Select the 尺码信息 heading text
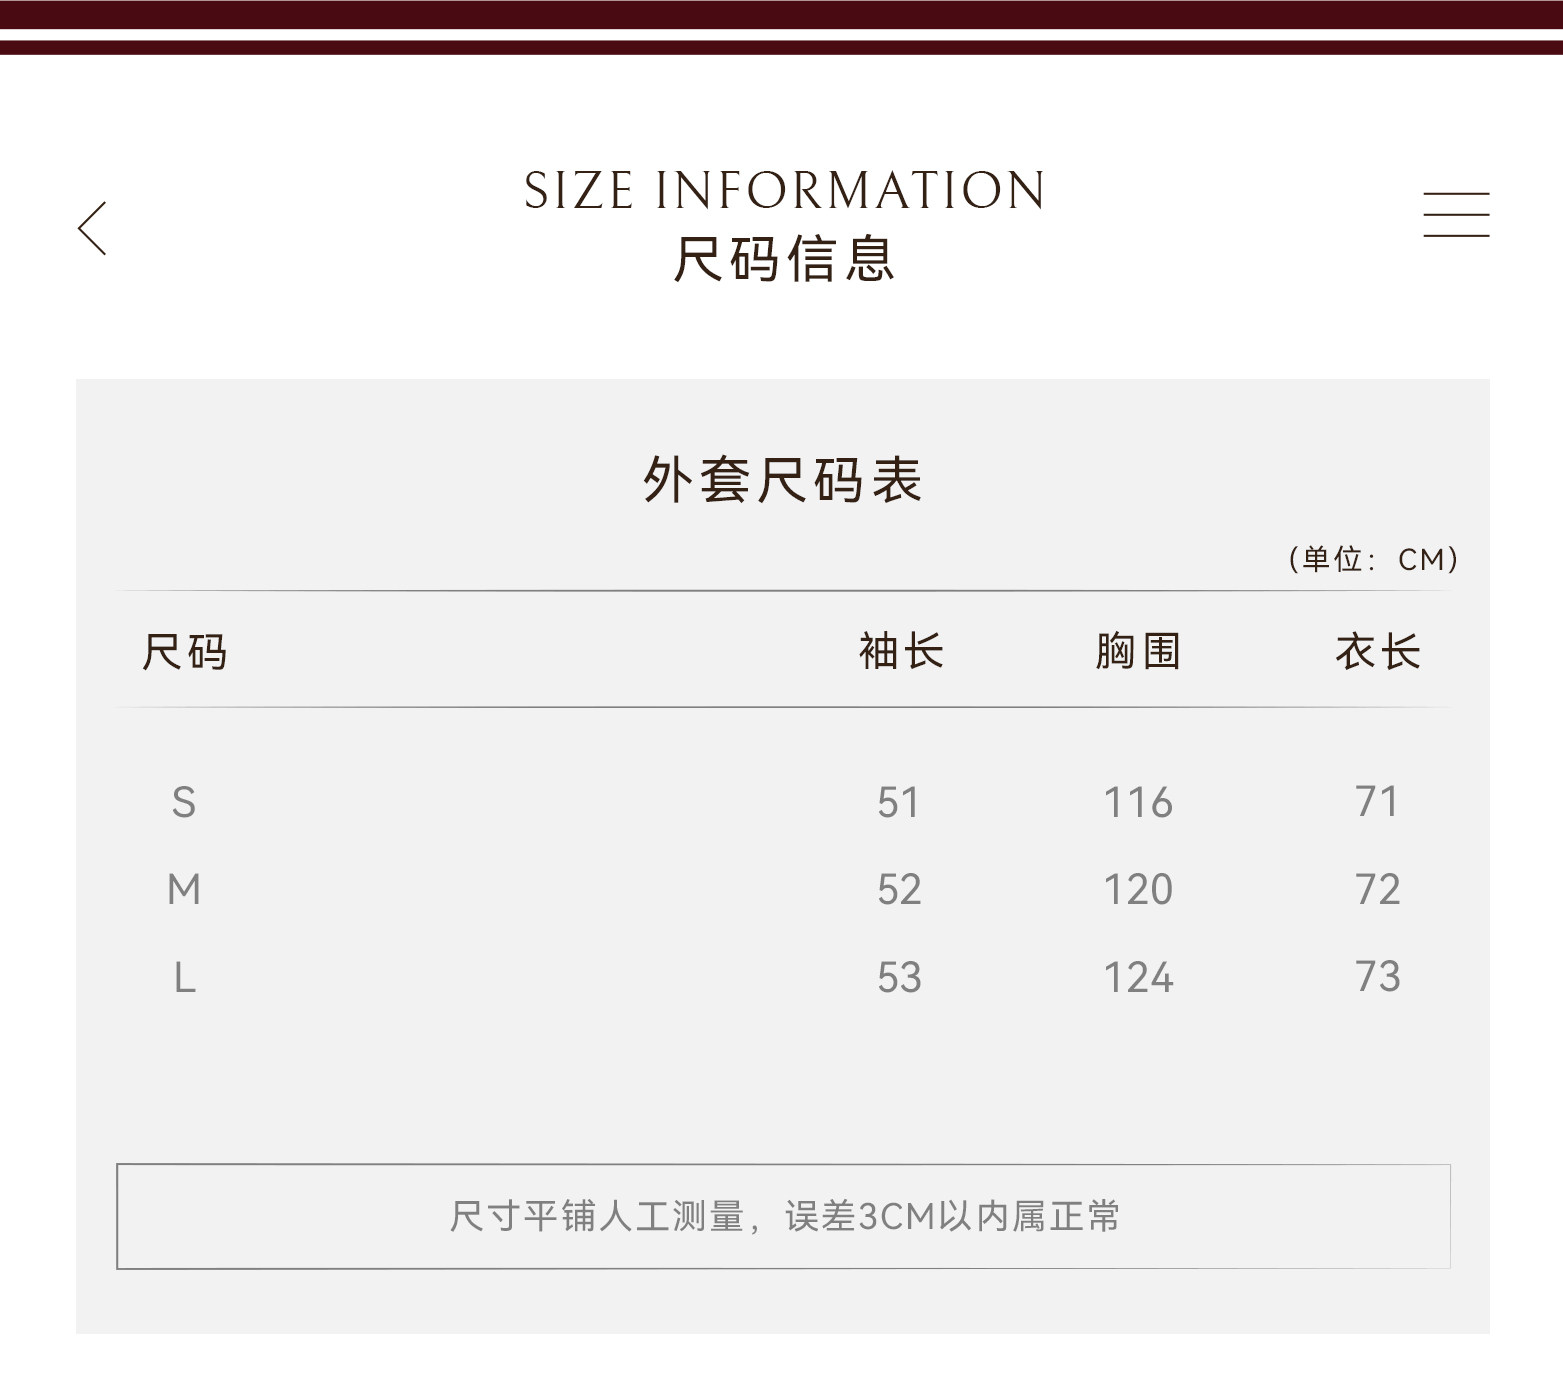The height and width of the screenshot is (1397, 1563). point(784,259)
